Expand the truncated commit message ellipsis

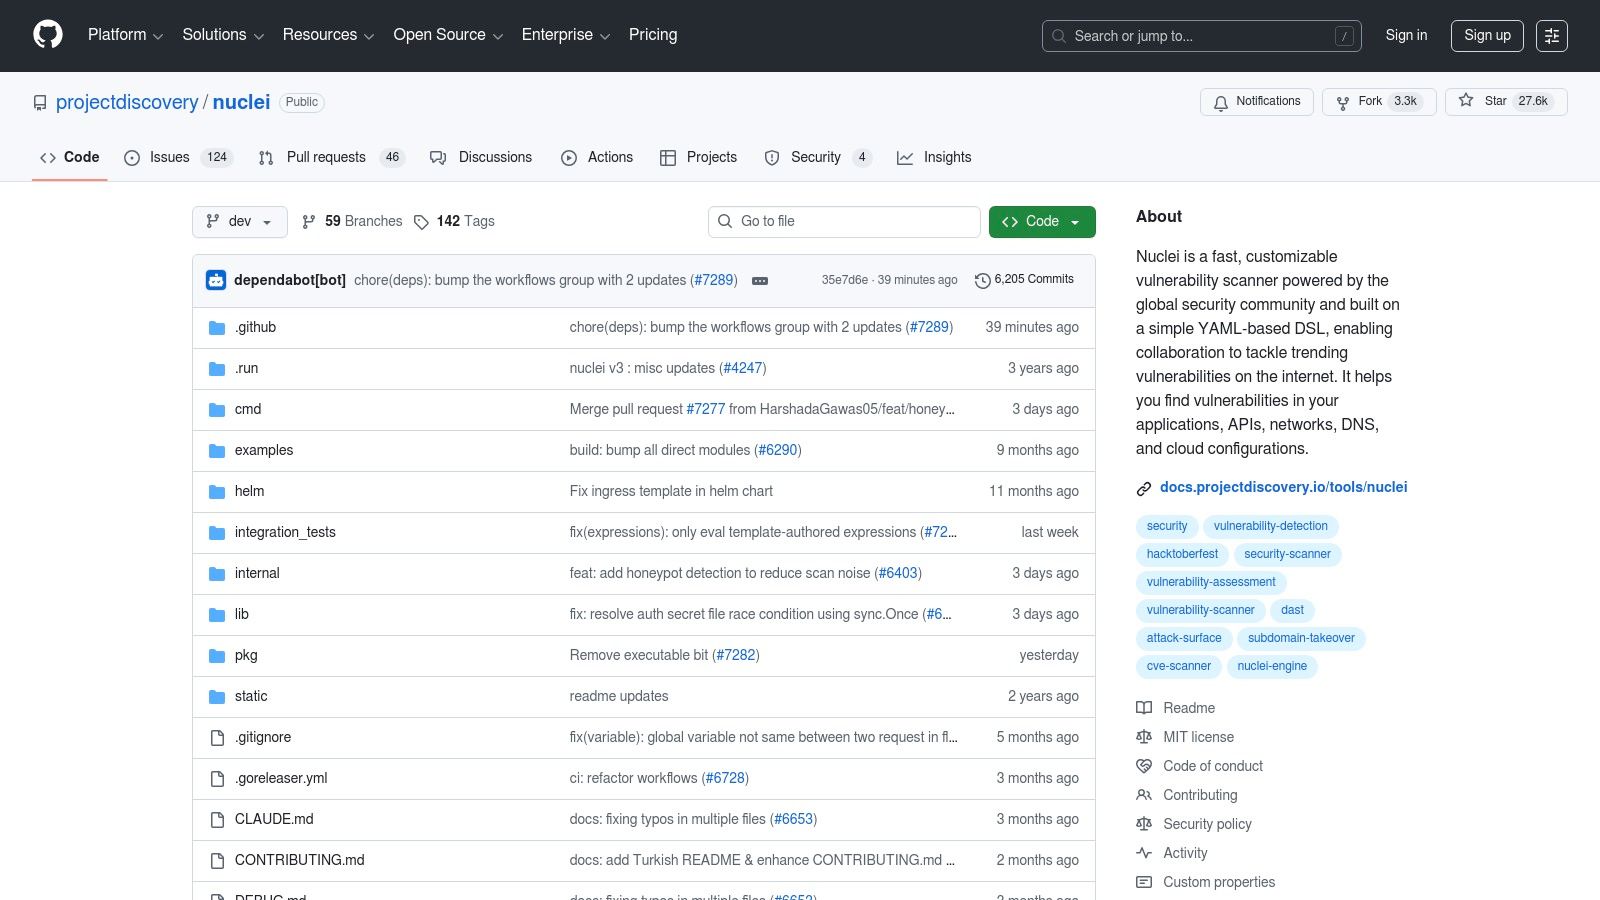pyautogui.click(x=760, y=281)
